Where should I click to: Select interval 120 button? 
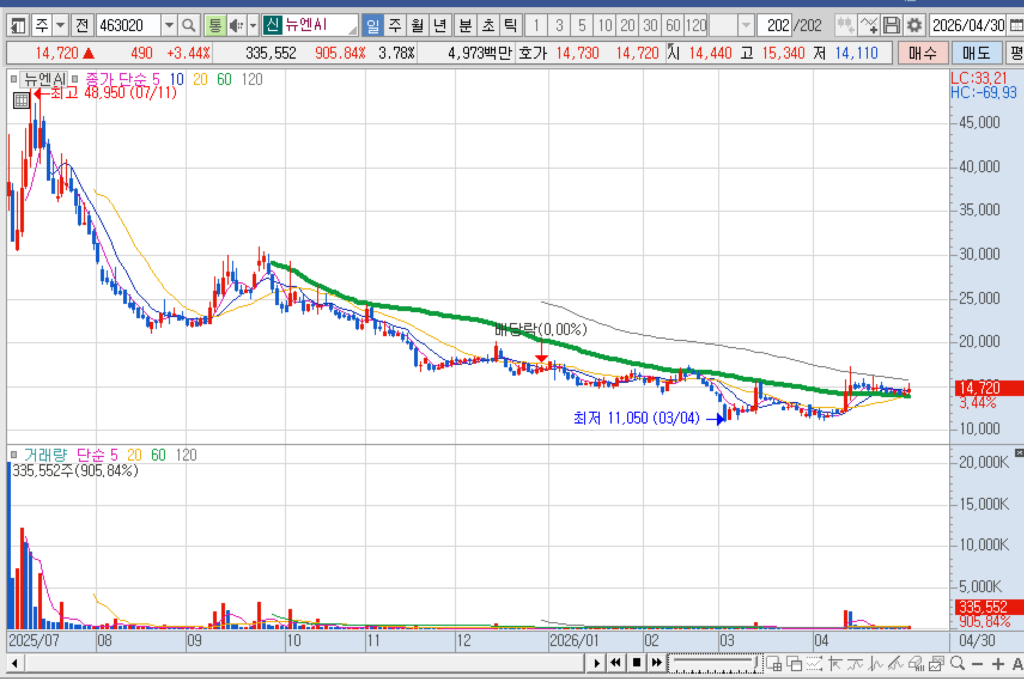[x=696, y=25]
